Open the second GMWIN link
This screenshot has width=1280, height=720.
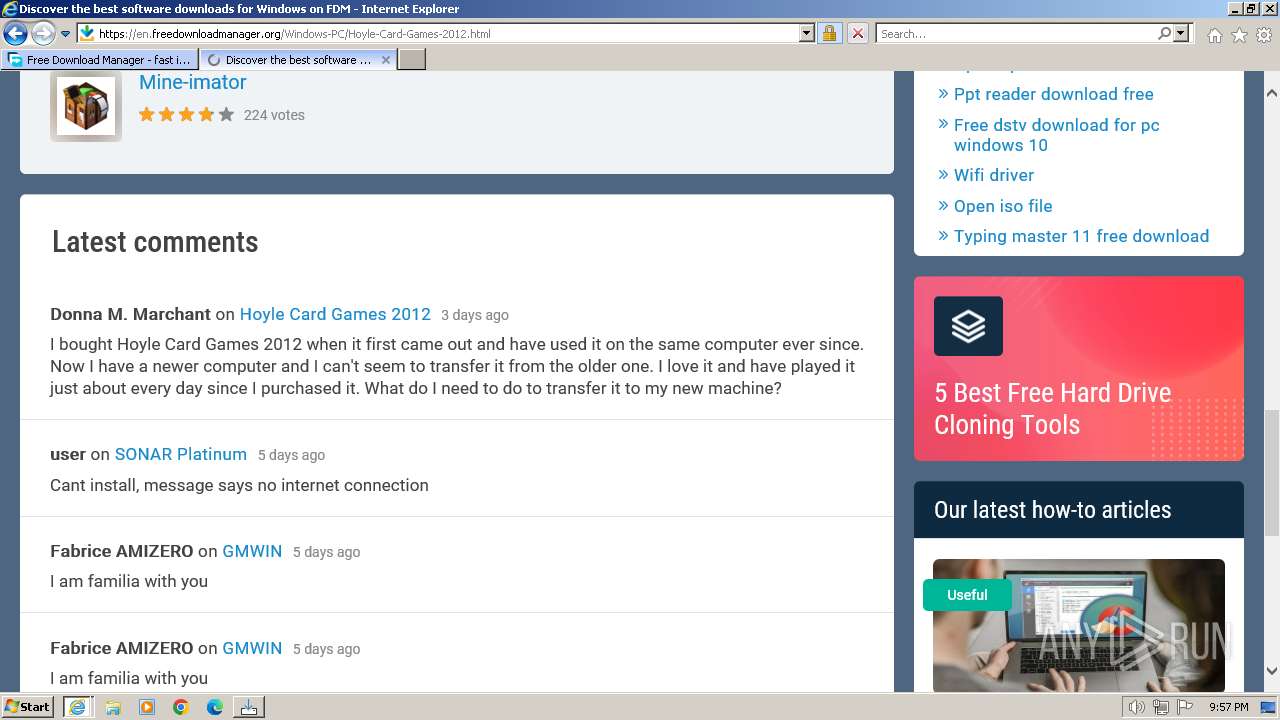[252, 648]
